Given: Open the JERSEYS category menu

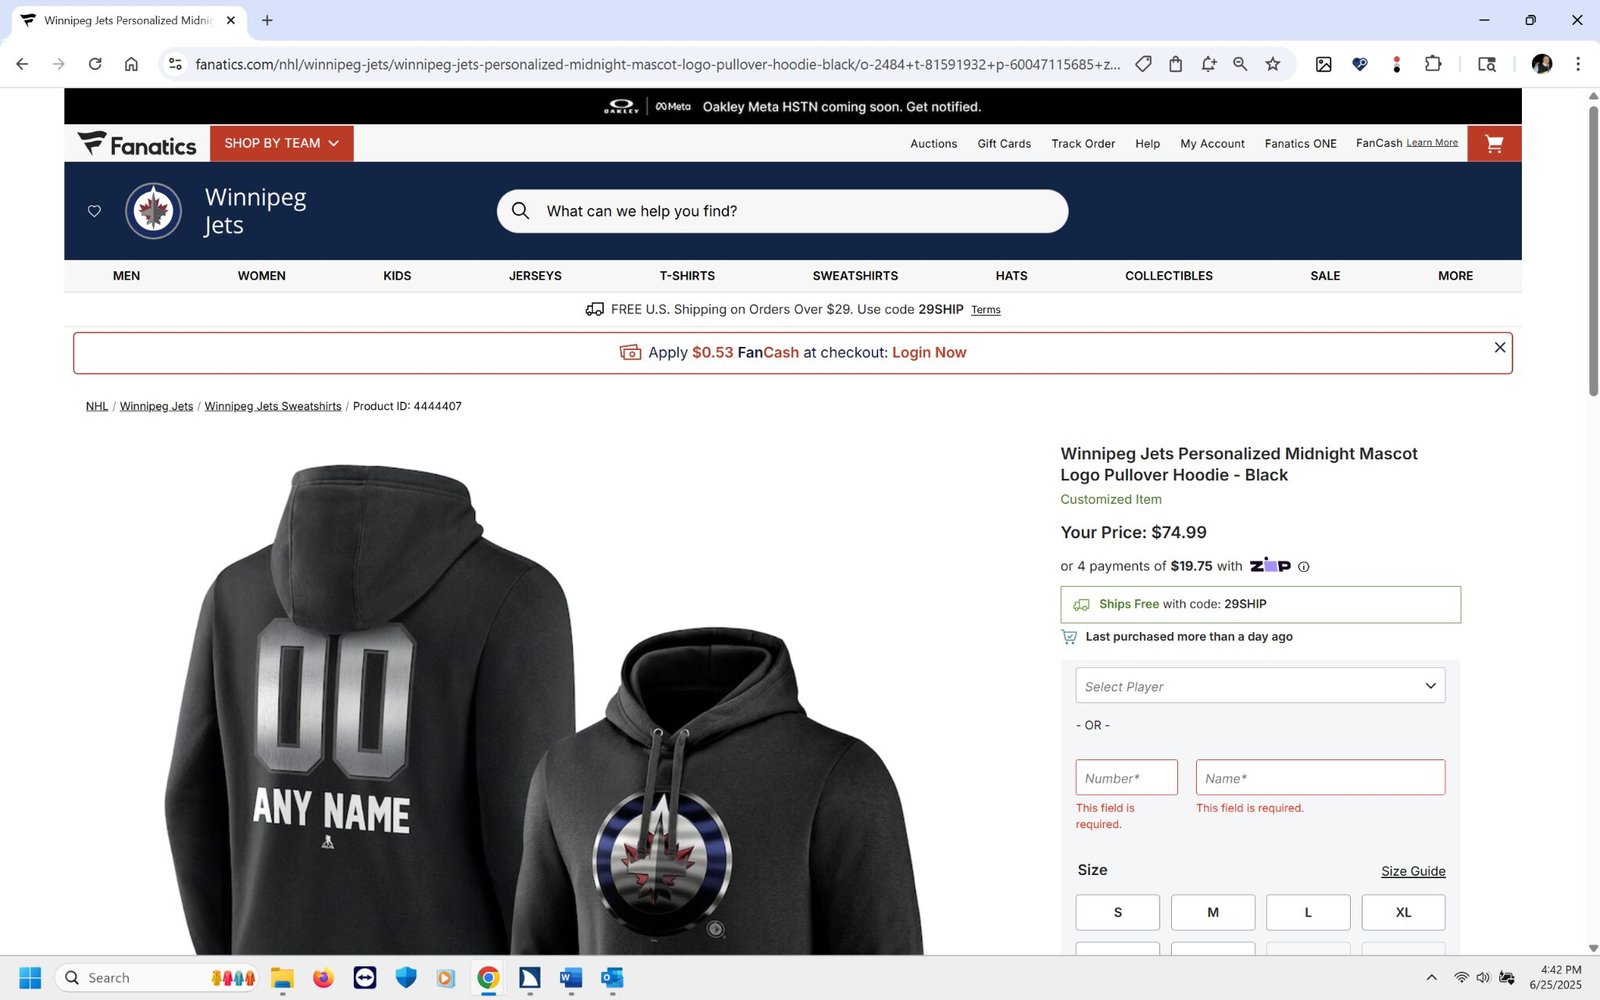Looking at the screenshot, I should (x=535, y=276).
